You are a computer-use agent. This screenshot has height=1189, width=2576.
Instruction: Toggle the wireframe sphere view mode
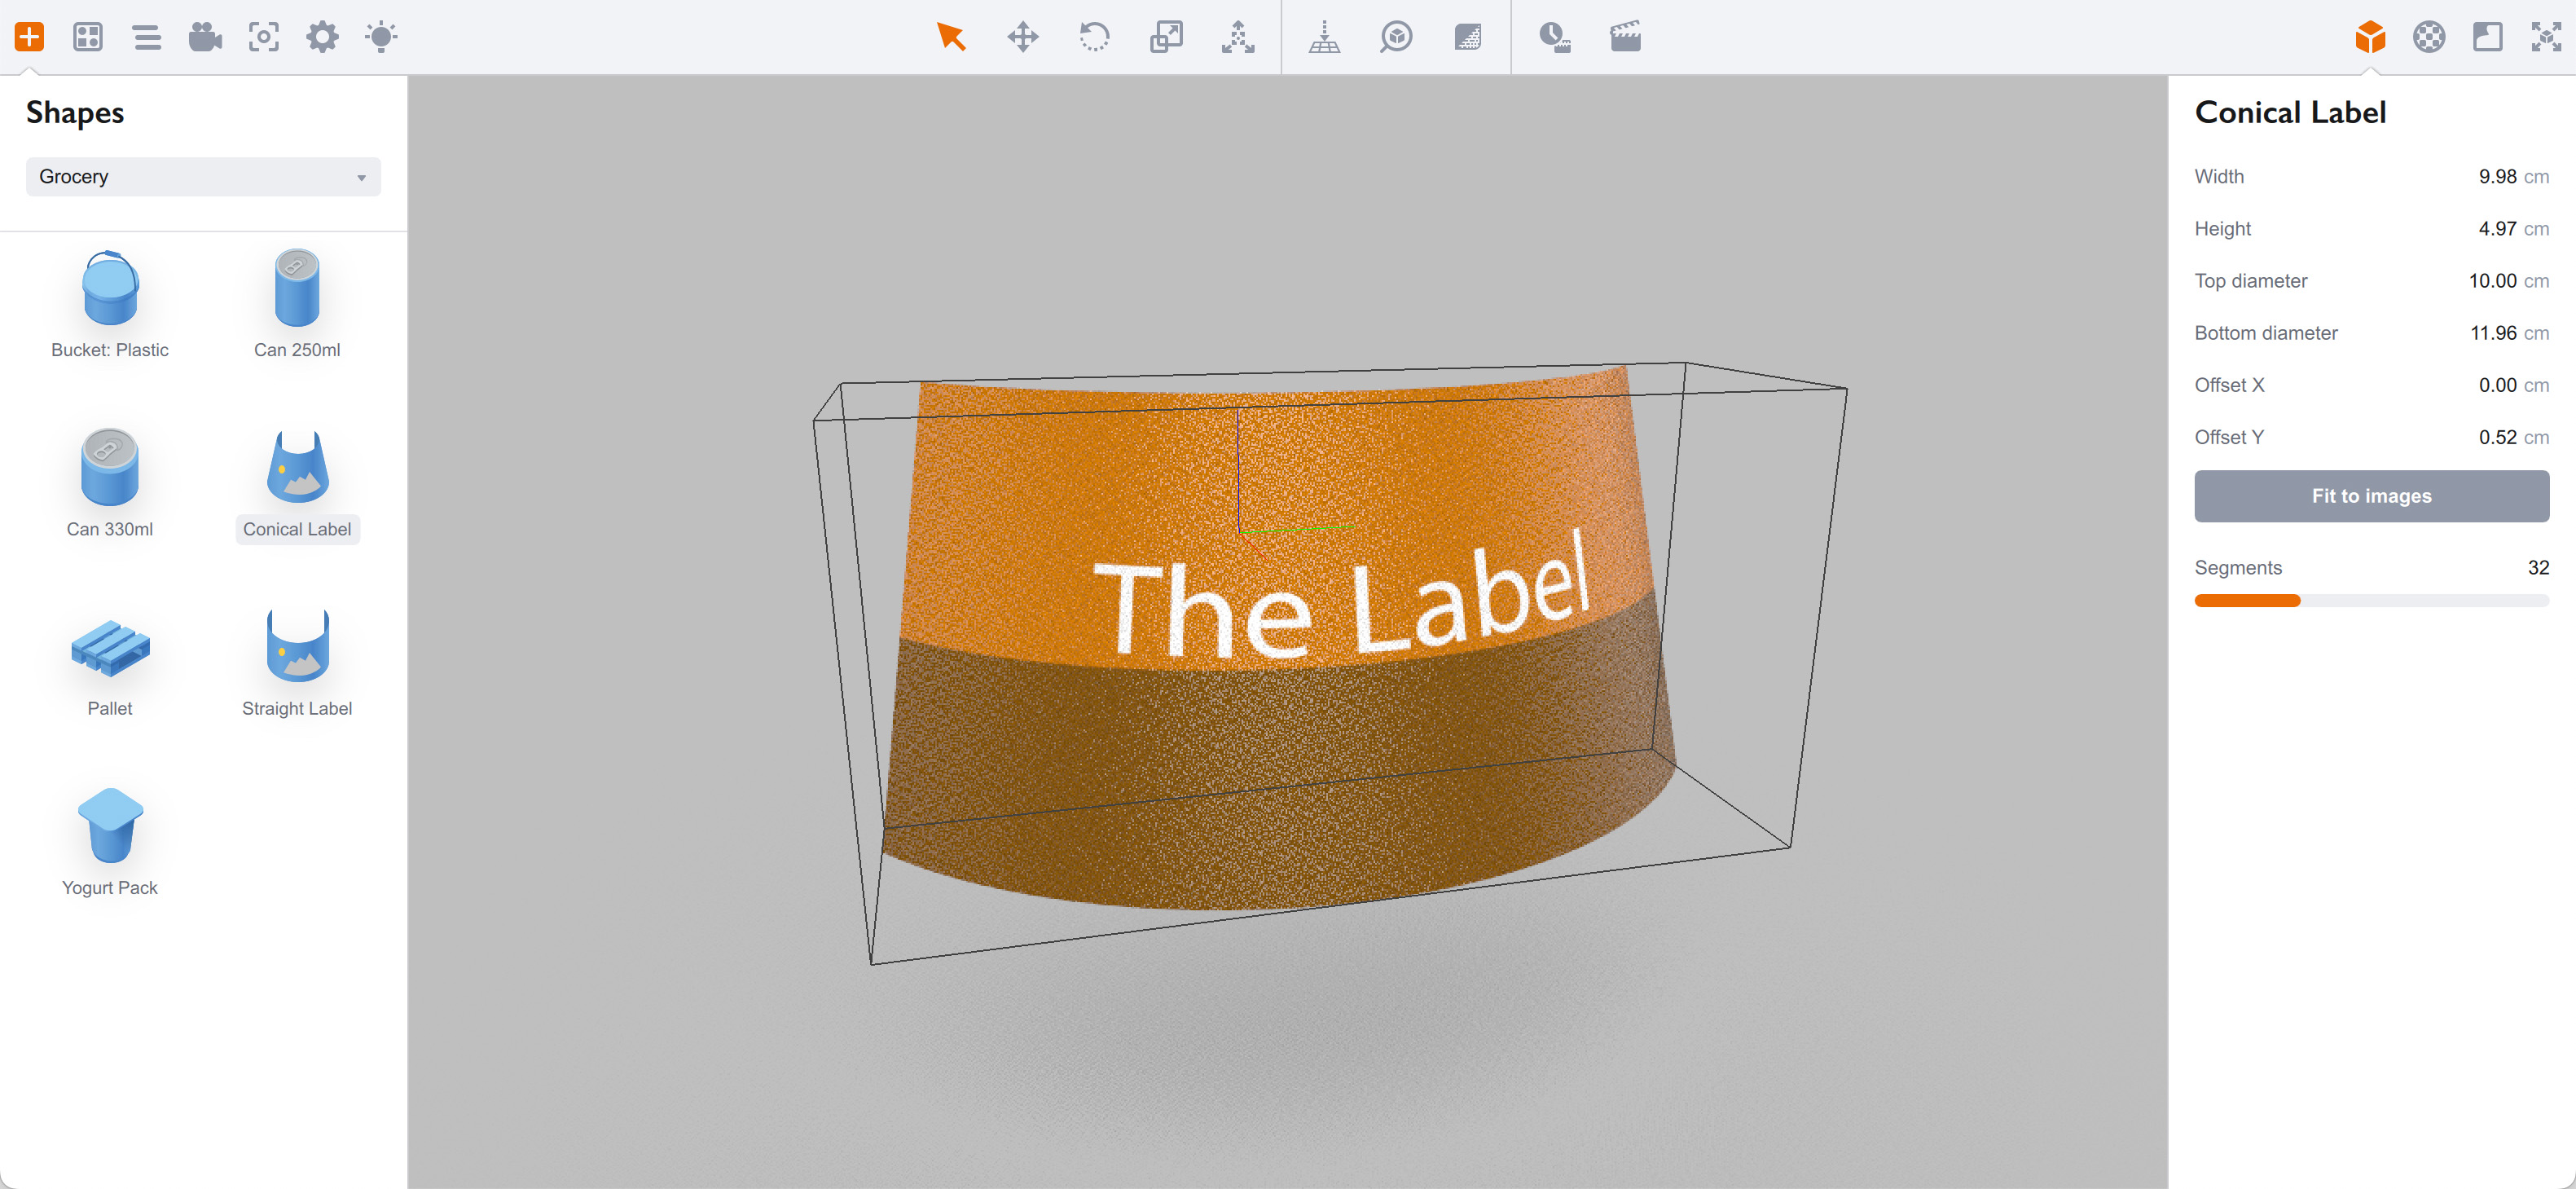tap(2429, 37)
